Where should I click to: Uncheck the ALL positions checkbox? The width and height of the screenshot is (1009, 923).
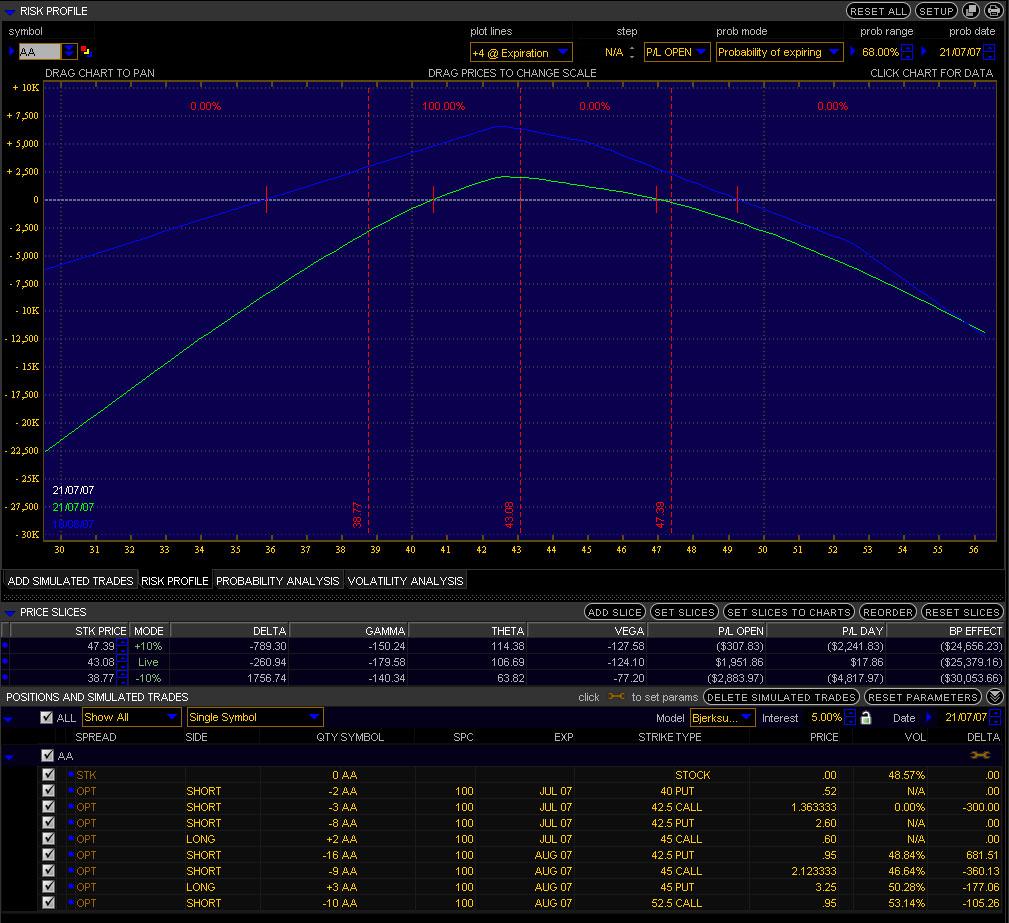pos(46,718)
